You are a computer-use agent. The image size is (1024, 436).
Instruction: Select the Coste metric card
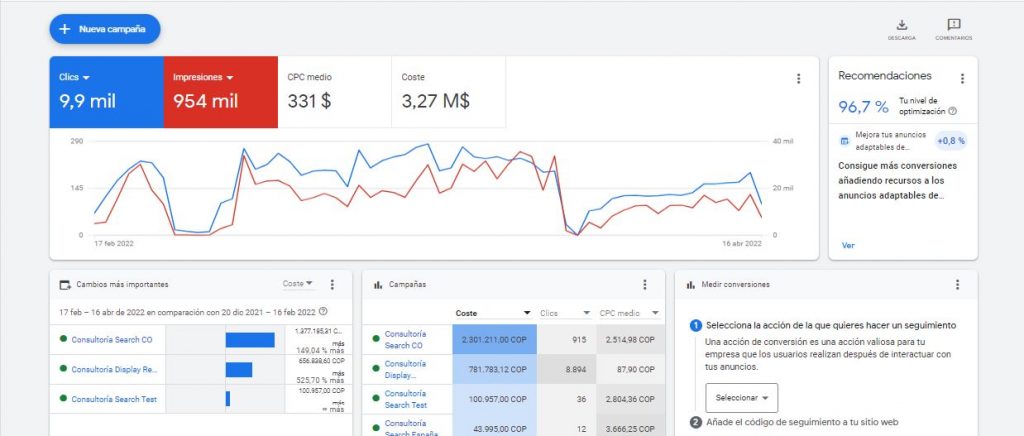[x=449, y=92]
